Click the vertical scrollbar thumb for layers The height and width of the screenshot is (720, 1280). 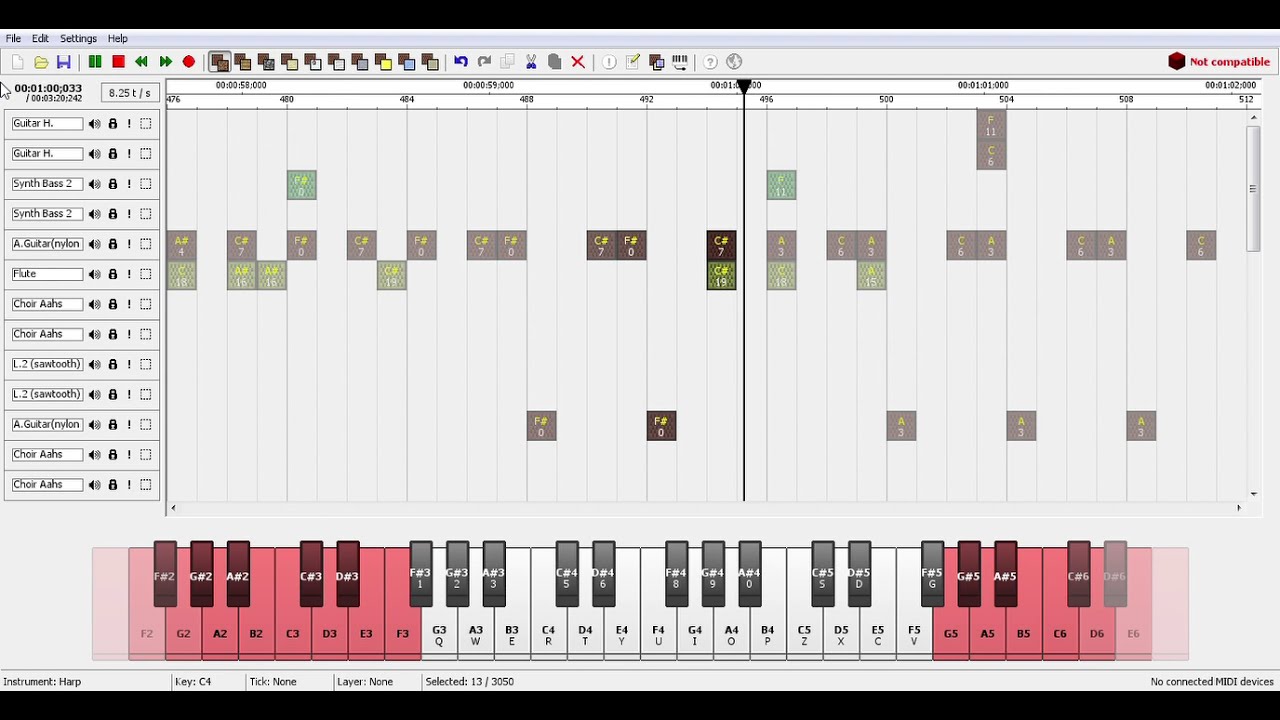coord(1252,189)
